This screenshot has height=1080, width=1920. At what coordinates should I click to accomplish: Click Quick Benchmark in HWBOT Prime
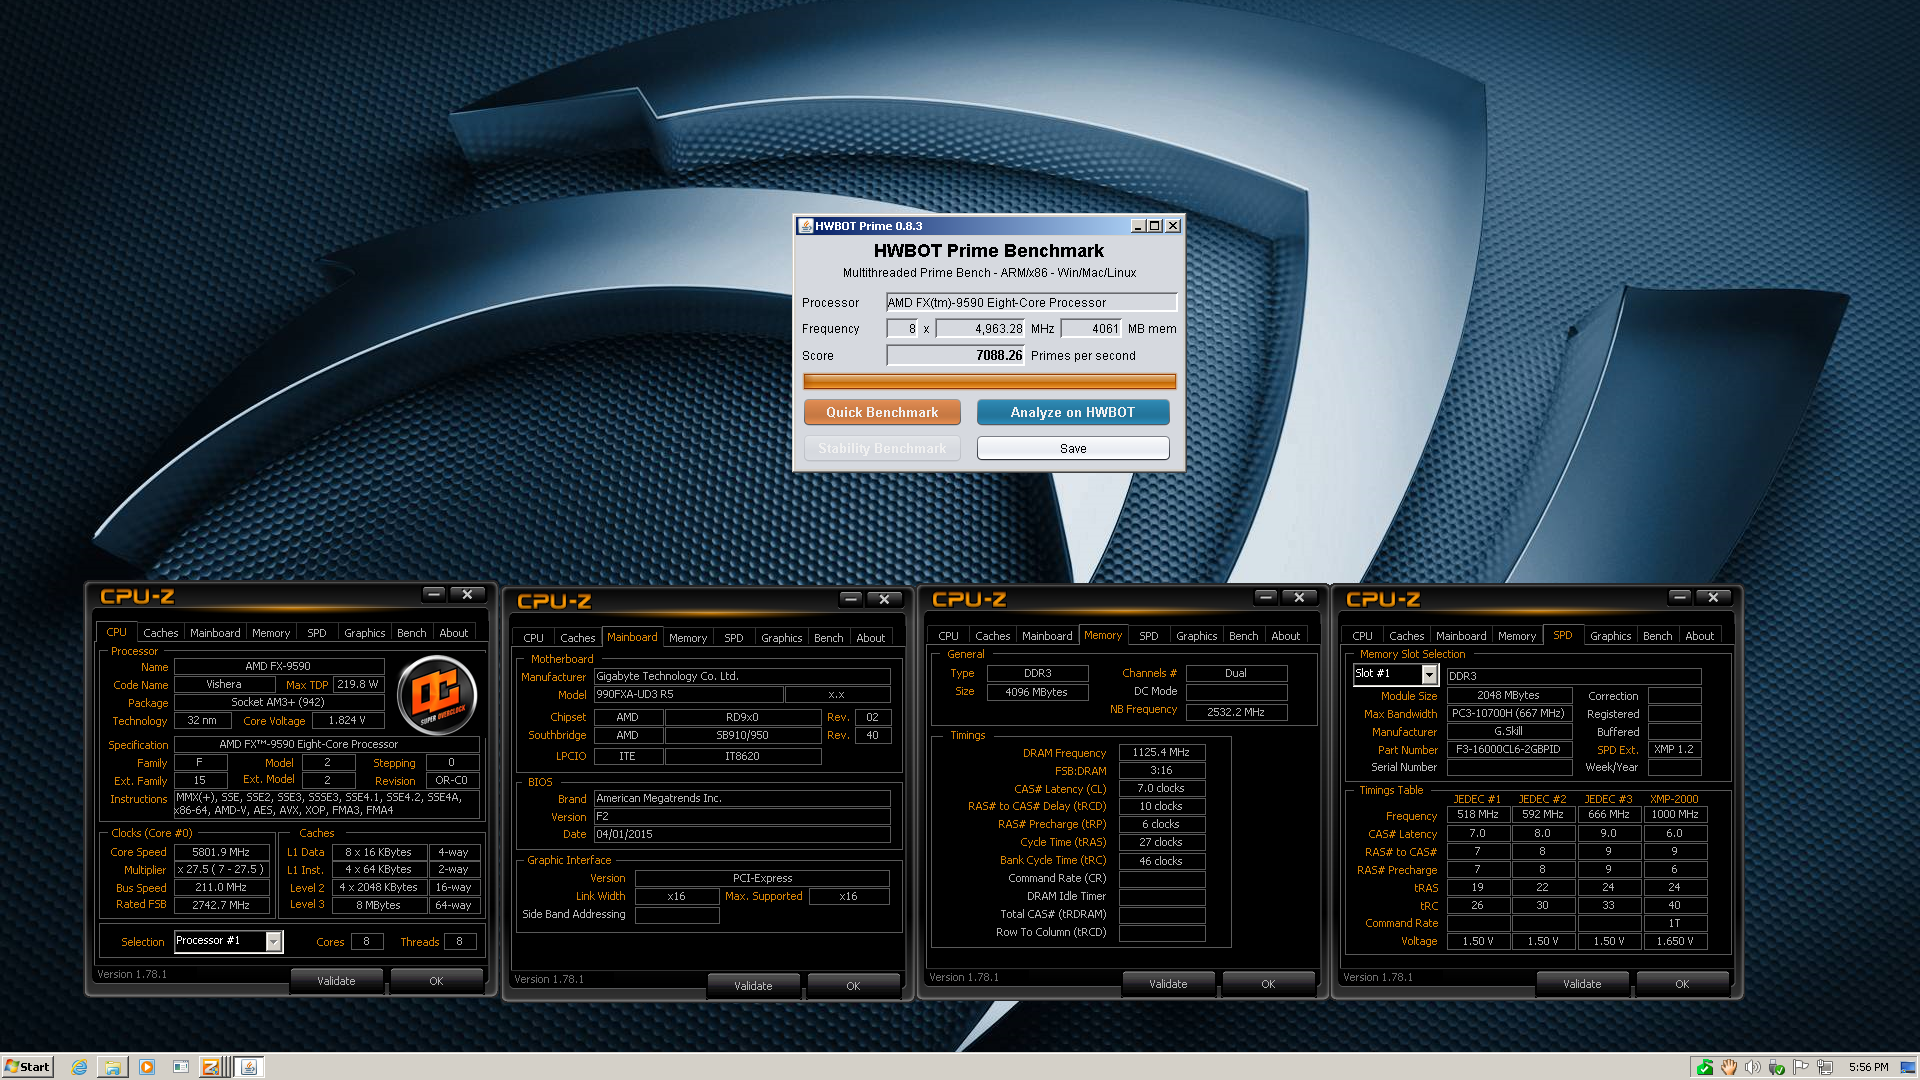pyautogui.click(x=882, y=412)
